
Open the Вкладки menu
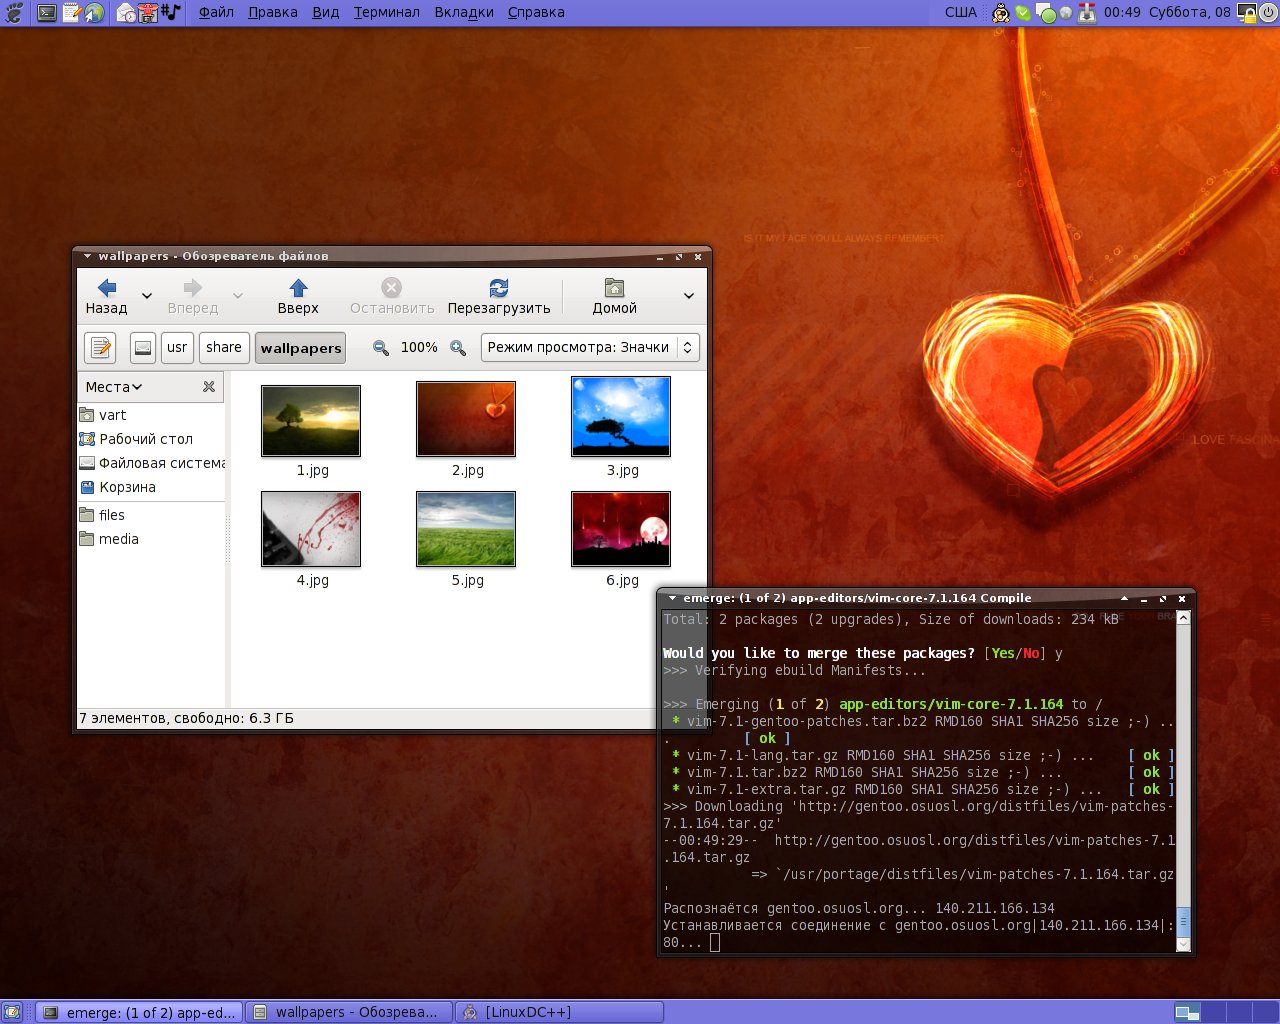[464, 12]
